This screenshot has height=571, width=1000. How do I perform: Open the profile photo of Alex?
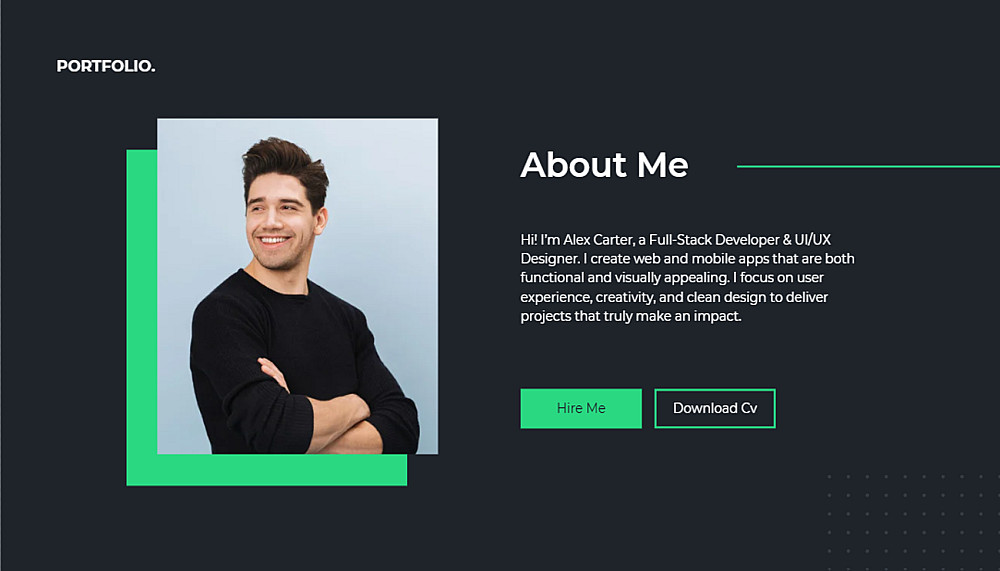(297, 286)
